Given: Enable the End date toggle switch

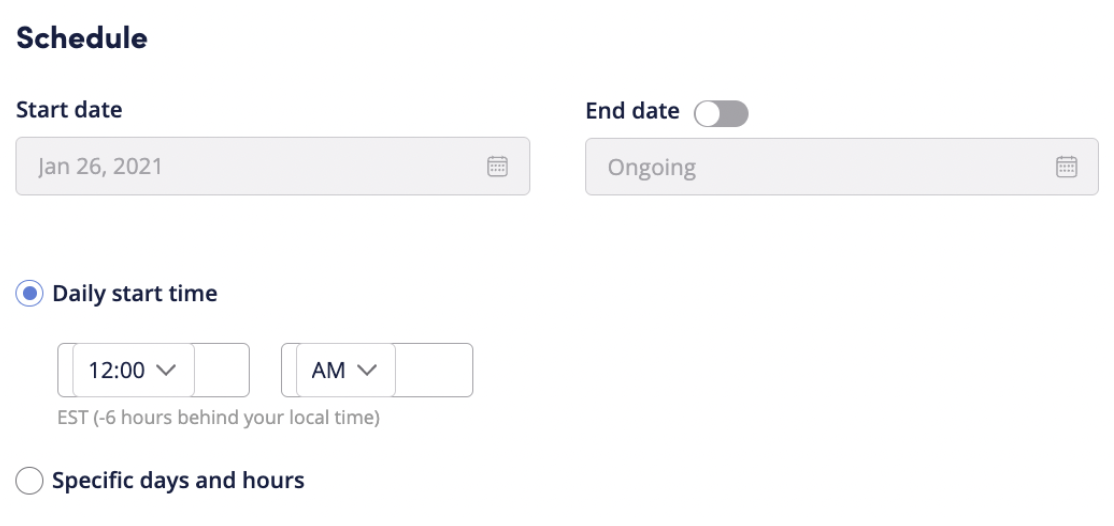Looking at the screenshot, I should 721,114.
